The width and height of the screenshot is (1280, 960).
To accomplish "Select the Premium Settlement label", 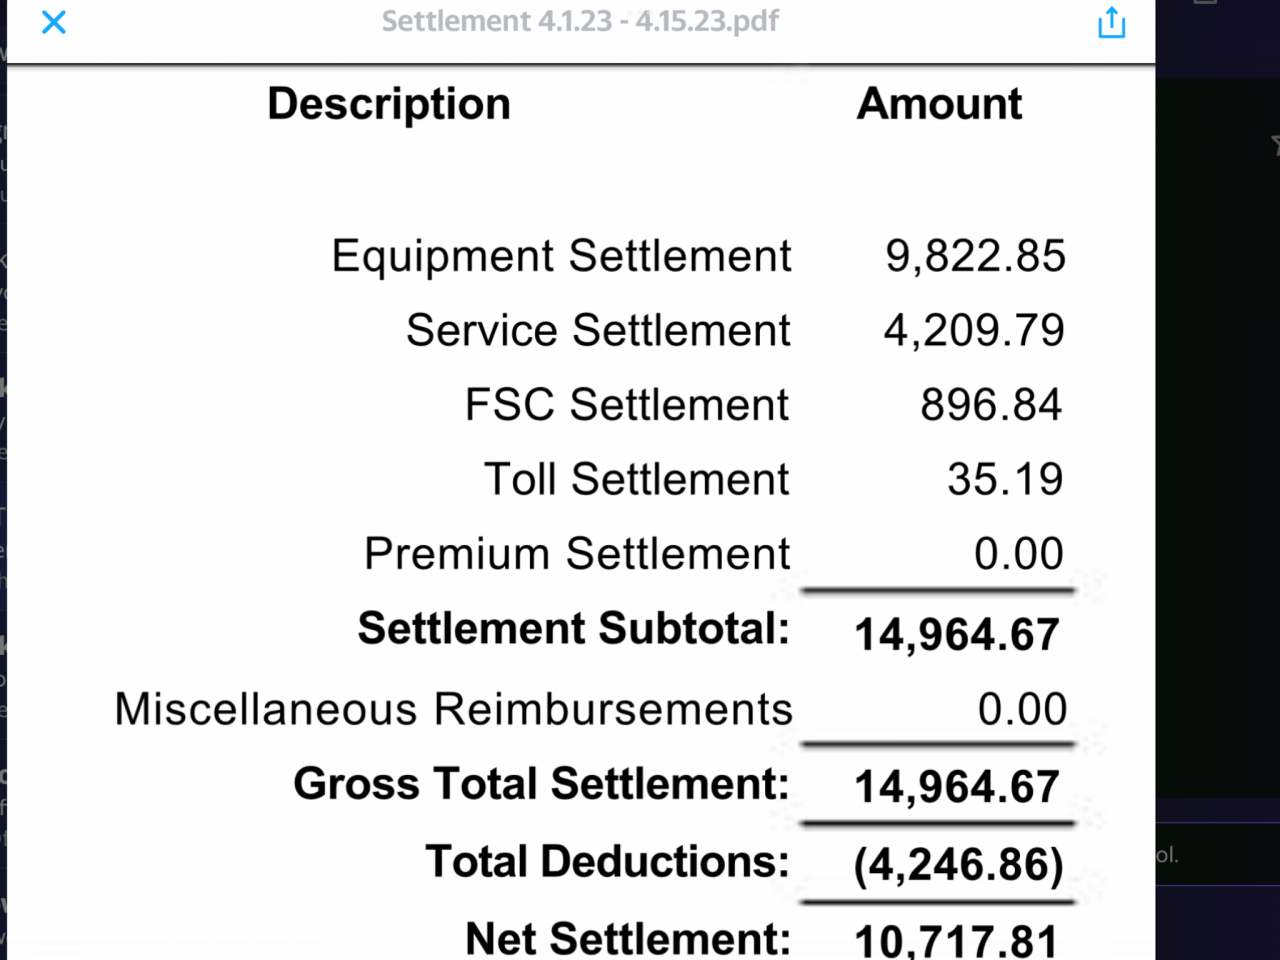I will pos(577,554).
